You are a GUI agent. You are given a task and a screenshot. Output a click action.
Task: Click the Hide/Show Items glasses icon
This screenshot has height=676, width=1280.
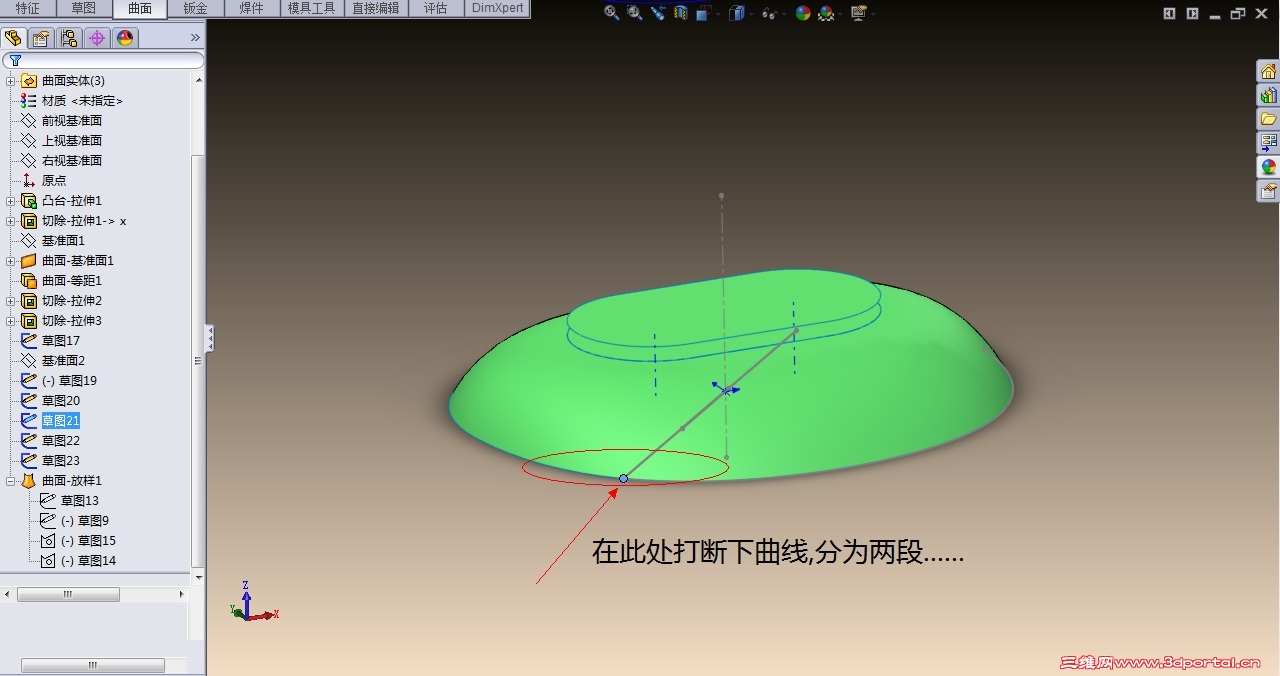point(768,13)
